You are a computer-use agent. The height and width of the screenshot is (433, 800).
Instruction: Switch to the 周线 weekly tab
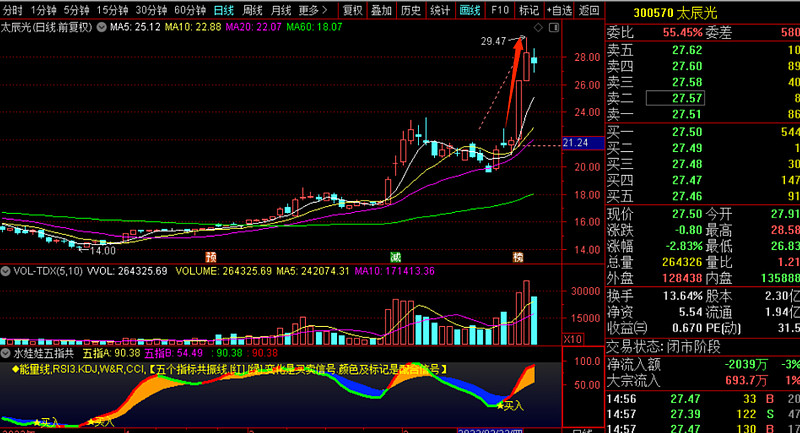(252, 10)
